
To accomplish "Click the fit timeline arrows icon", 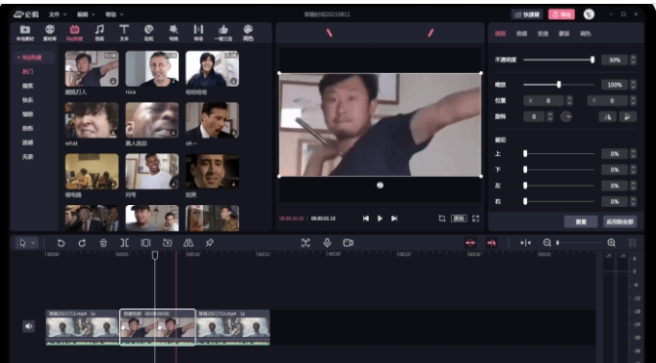I will (x=525, y=243).
